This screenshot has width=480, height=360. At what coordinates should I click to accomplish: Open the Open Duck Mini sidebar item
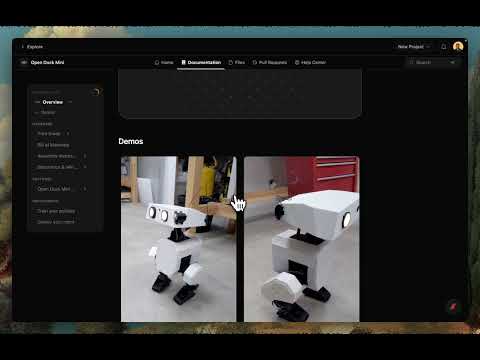(55, 189)
